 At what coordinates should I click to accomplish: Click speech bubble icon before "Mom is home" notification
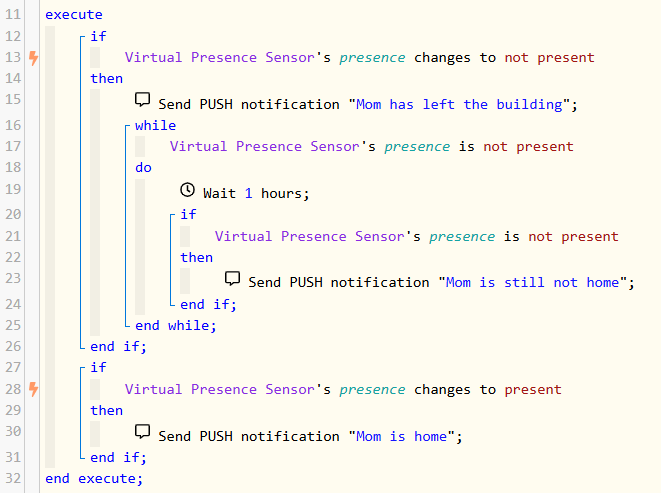(x=143, y=434)
